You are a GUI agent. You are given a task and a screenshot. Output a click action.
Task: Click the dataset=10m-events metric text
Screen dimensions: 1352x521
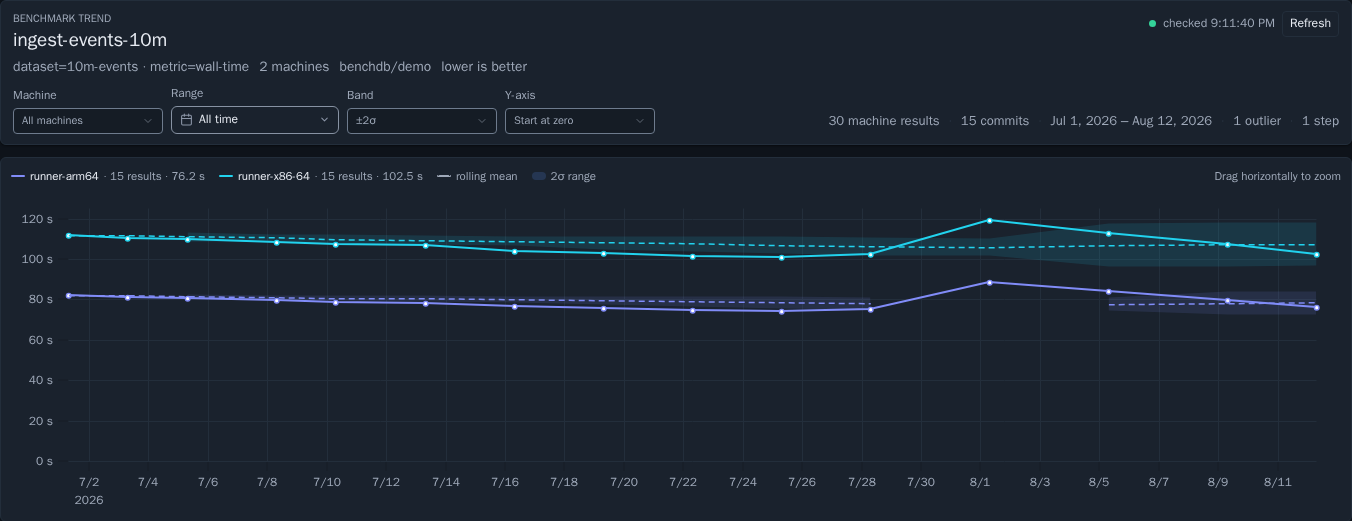tap(131, 66)
